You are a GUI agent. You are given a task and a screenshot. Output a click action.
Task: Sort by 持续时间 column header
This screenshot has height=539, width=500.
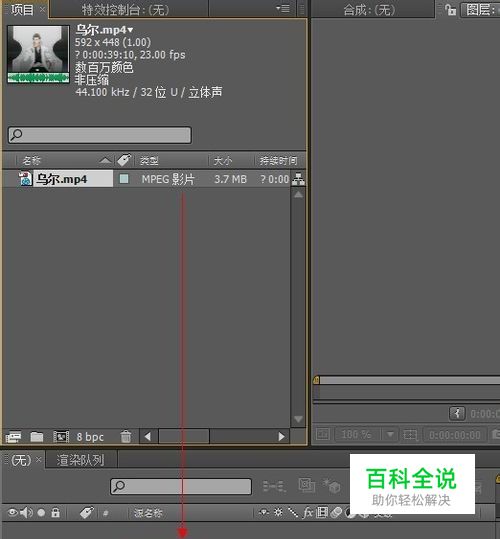tap(278, 160)
